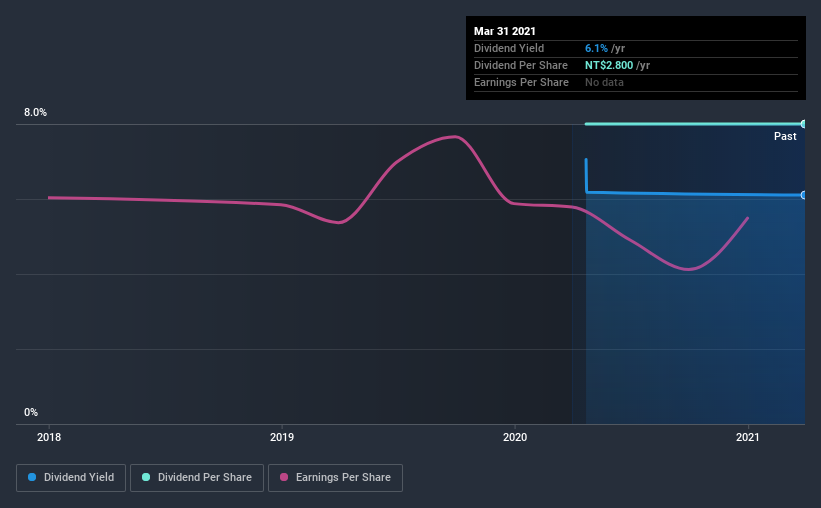This screenshot has width=821, height=508.
Task: Click the 2019 x-axis label
Action: tap(282, 437)
